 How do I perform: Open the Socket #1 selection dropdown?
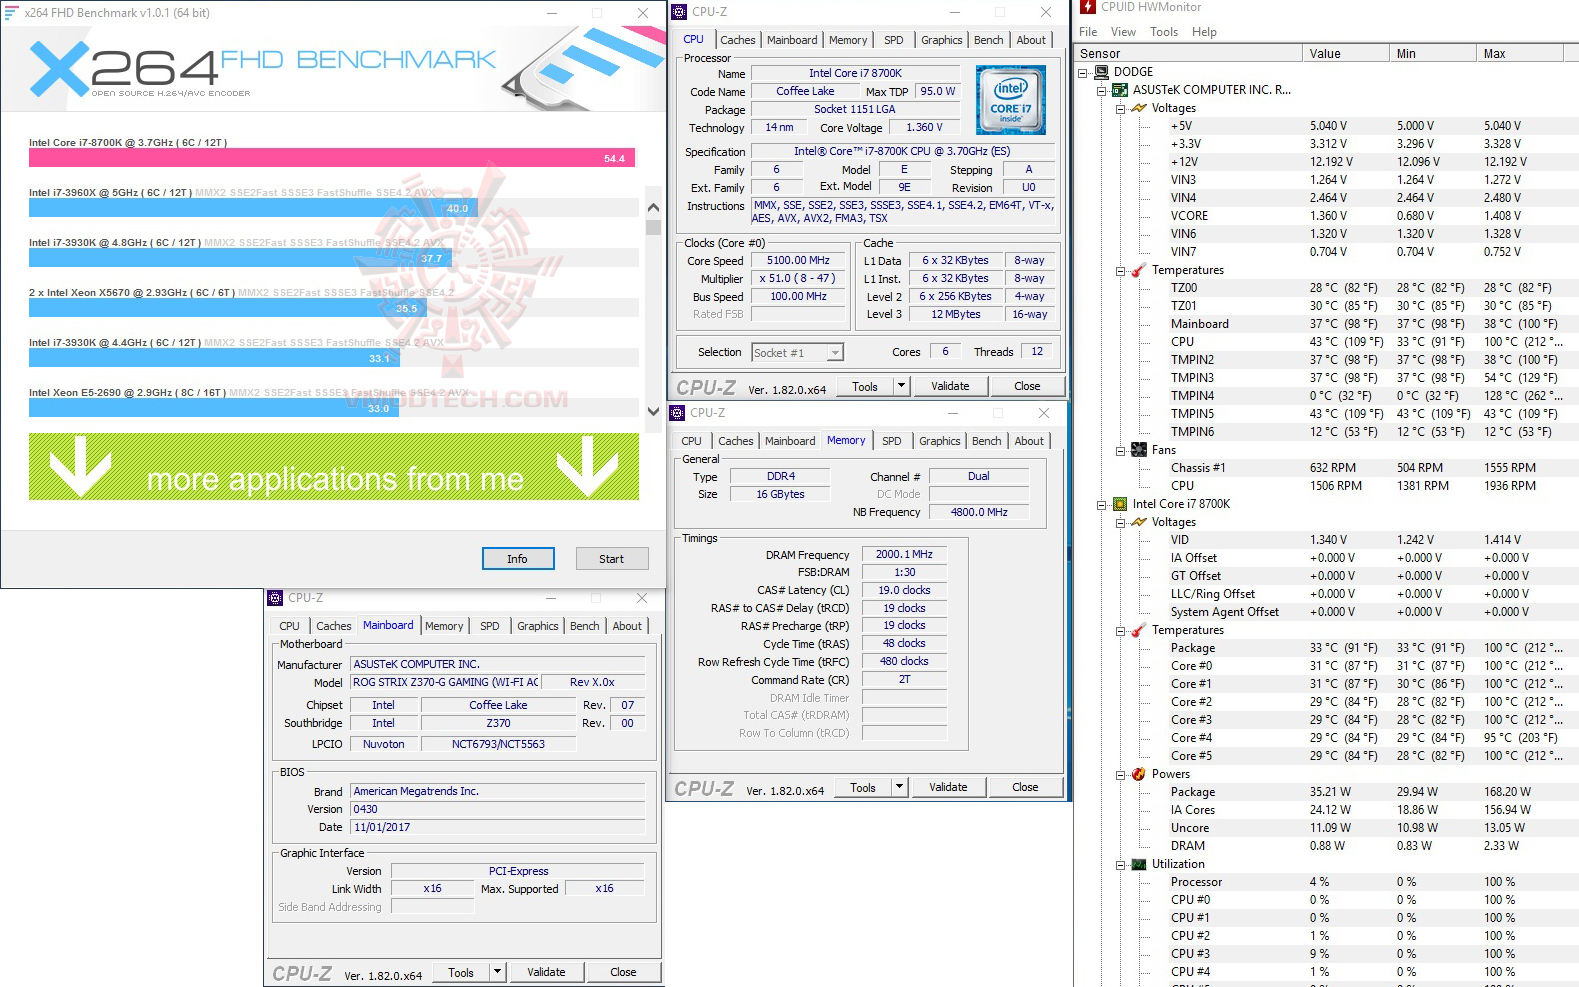835,353
